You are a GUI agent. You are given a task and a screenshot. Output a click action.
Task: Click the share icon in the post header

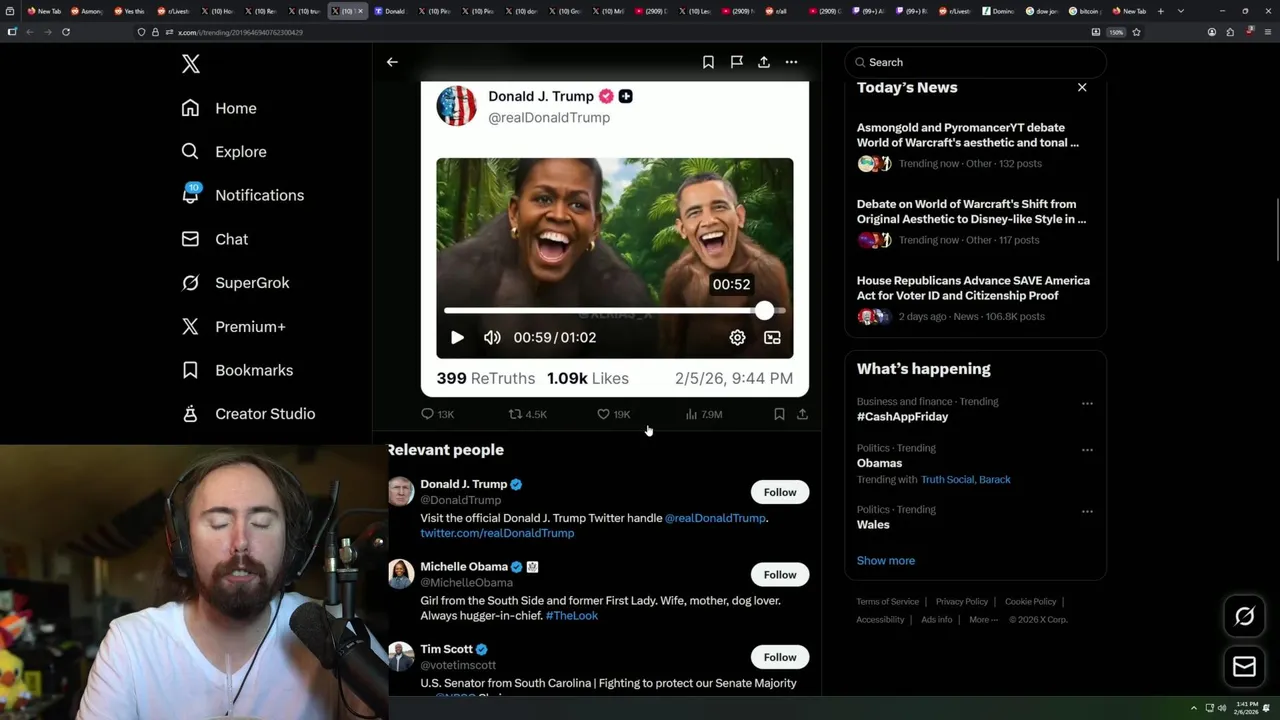point(764,62)
